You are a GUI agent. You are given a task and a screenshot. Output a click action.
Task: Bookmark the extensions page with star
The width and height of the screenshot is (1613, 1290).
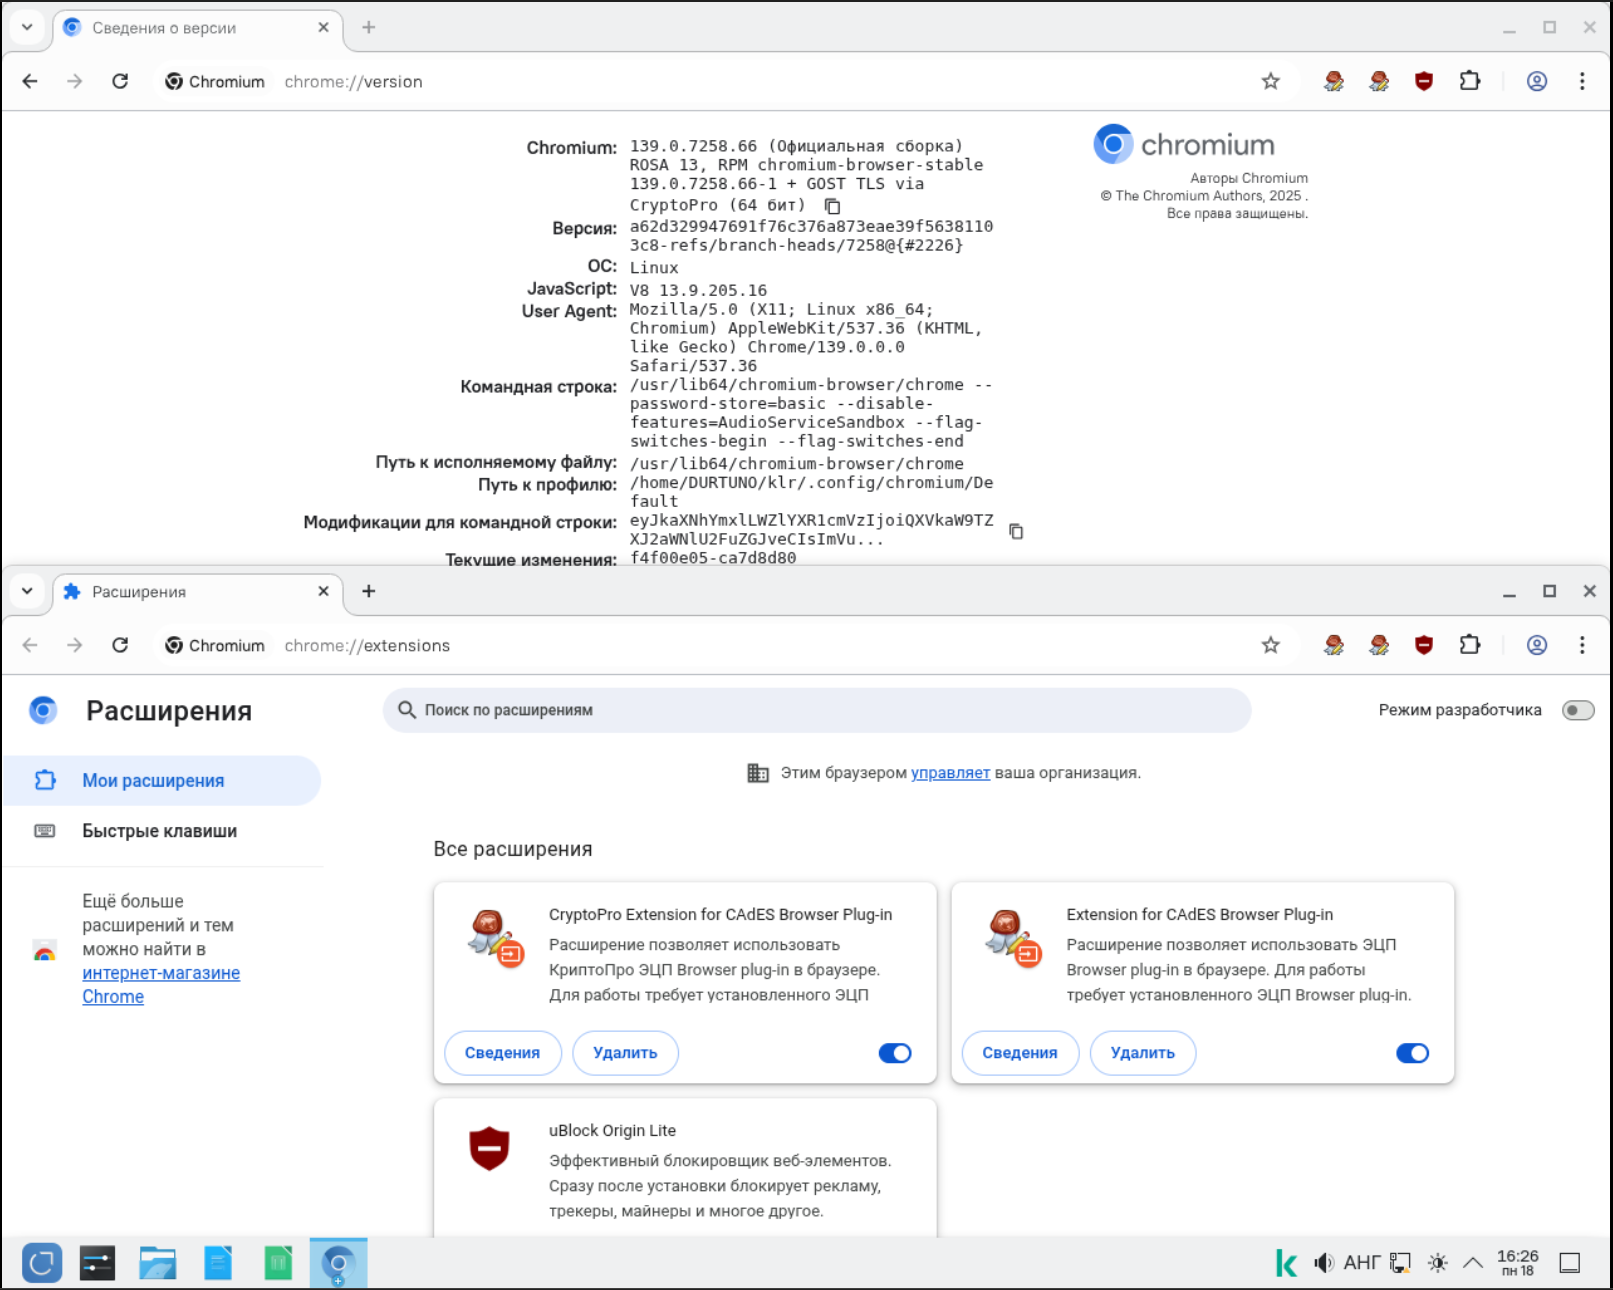pos(1270,645)
